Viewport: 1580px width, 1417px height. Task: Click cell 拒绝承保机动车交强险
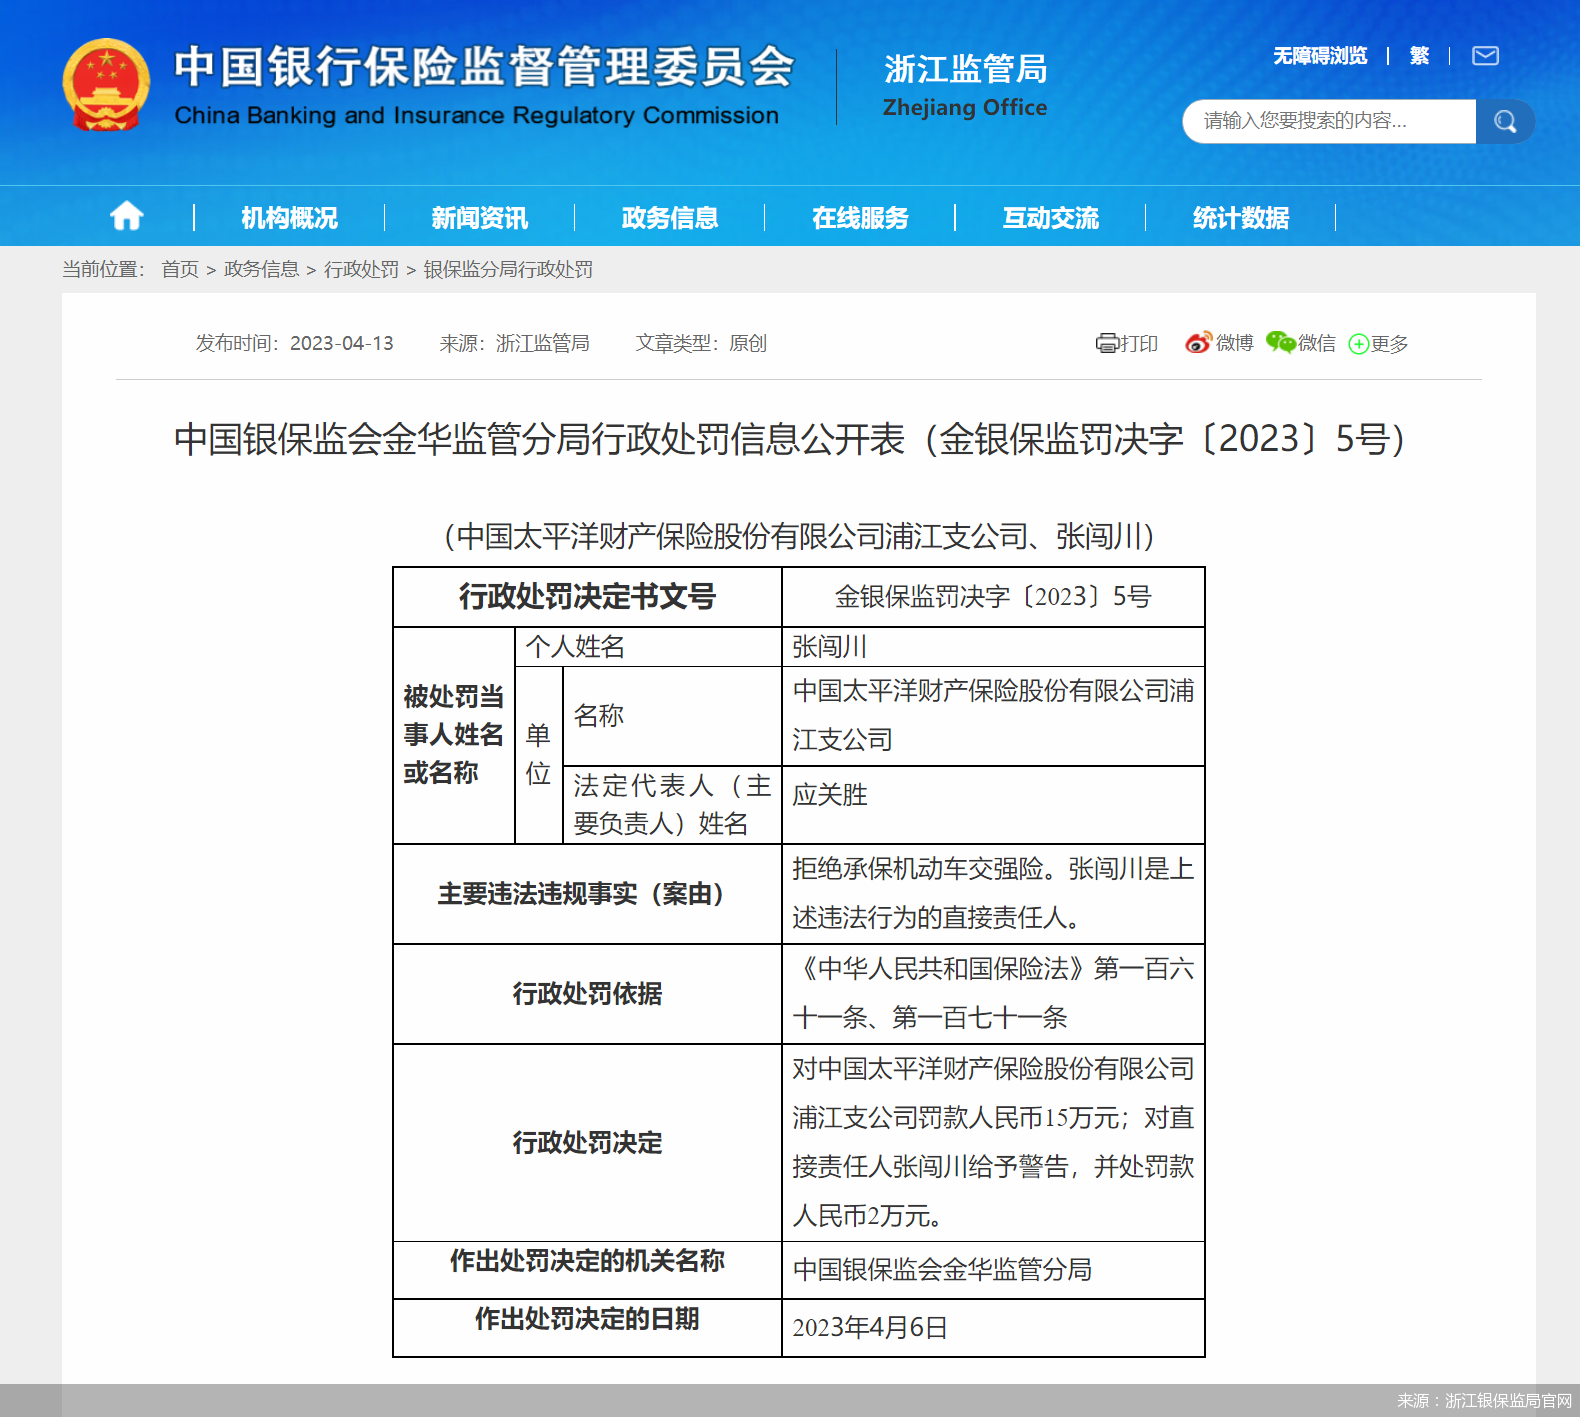point(993,894)
